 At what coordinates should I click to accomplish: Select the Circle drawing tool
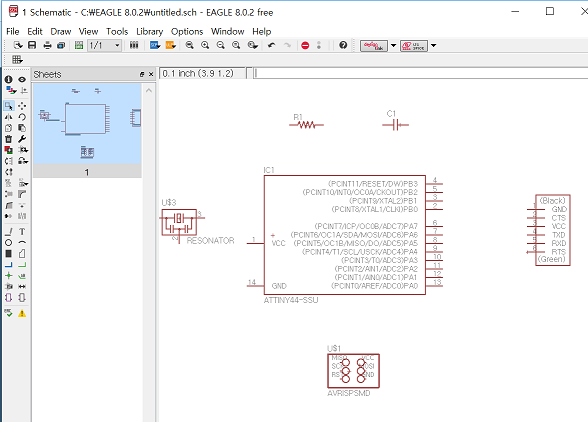coord(9,243)
